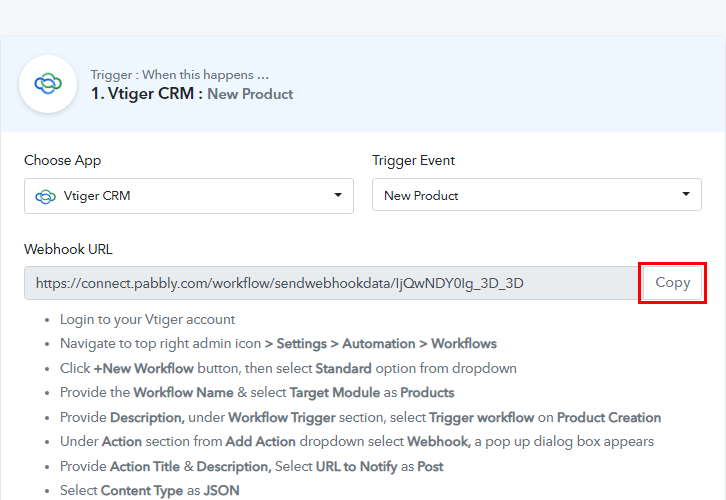Screen dimensions: 726x500
Task: Select the Webhook URL text field
Action: pos(332,283)
